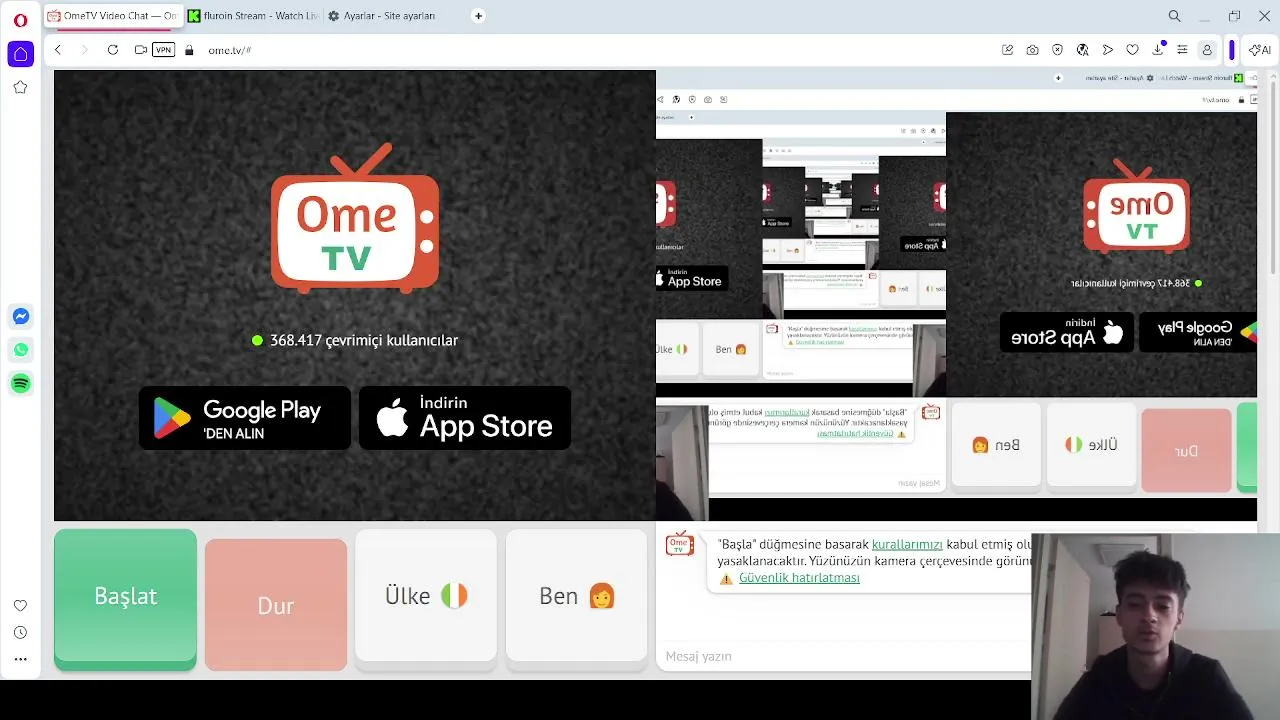Open the AI assistant button
Viewport: 1280px width, 720px height.
pyautogui.click(x=1260, y=50)
